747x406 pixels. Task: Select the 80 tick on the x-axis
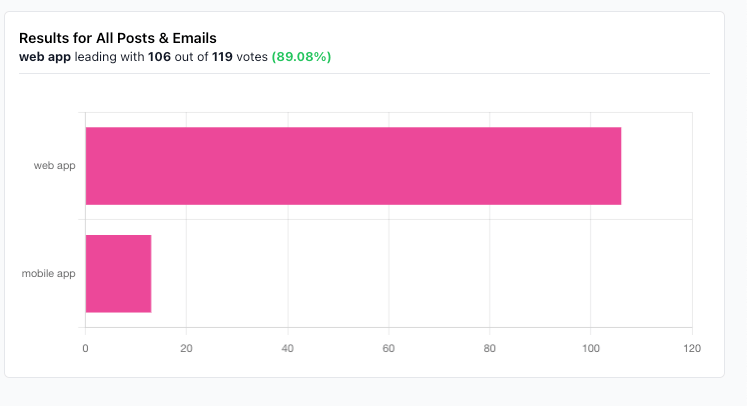pyautogui.click(x=489, y=348)
